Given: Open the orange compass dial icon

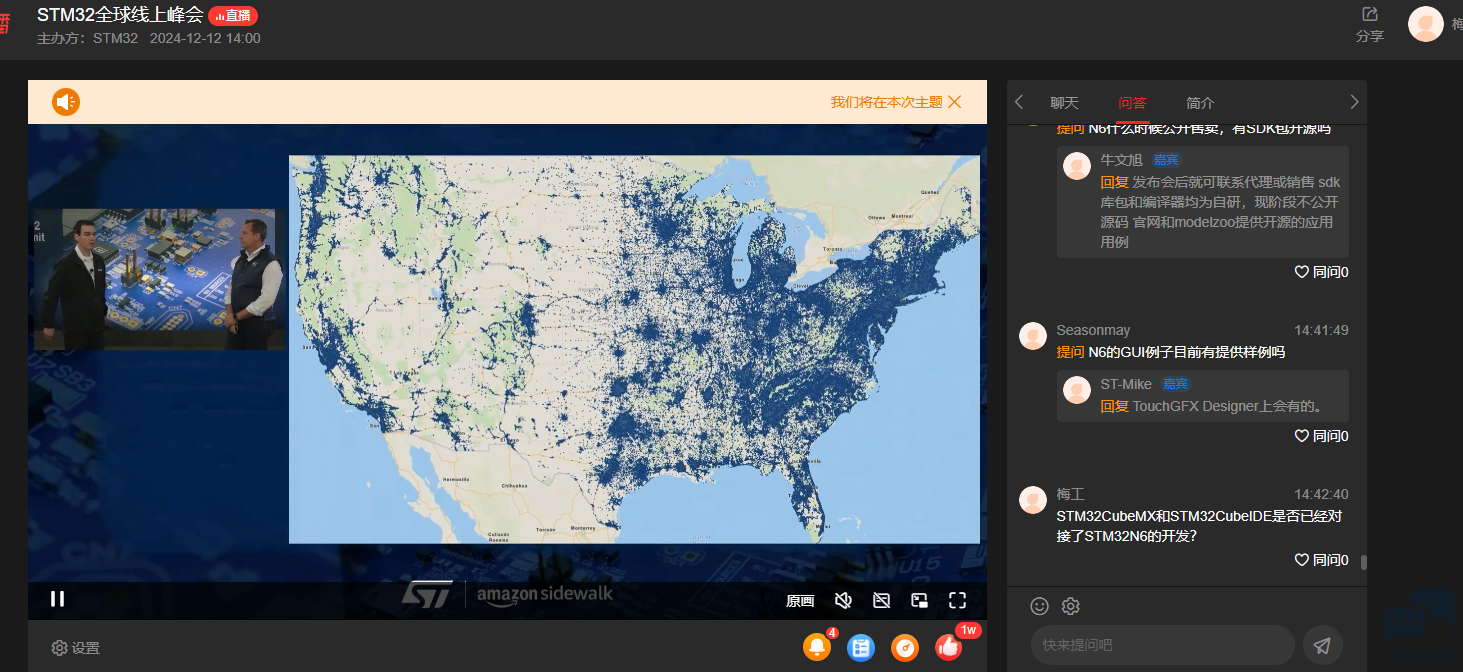Looking at the screenshot, I should pyautogui.click(x=905, y=647).
